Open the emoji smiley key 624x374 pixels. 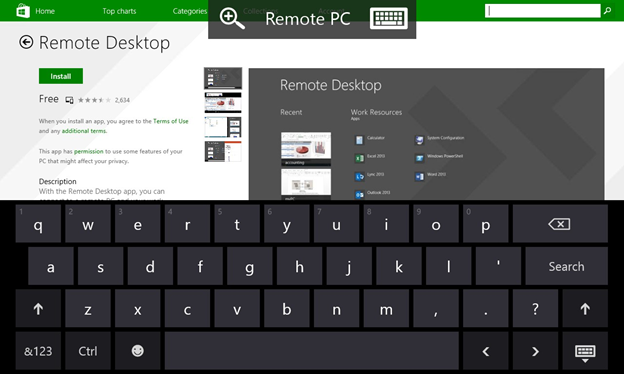point(137,351)
